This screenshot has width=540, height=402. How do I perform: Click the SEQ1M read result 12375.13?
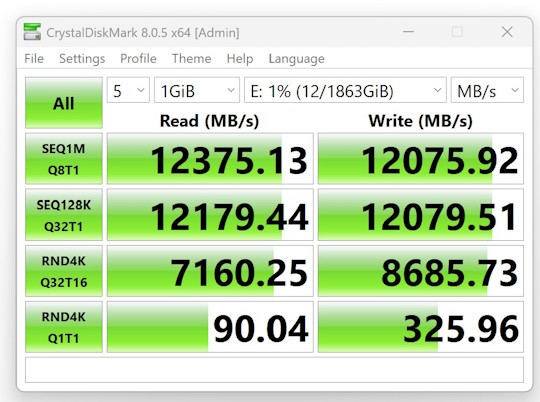point(210,159)
